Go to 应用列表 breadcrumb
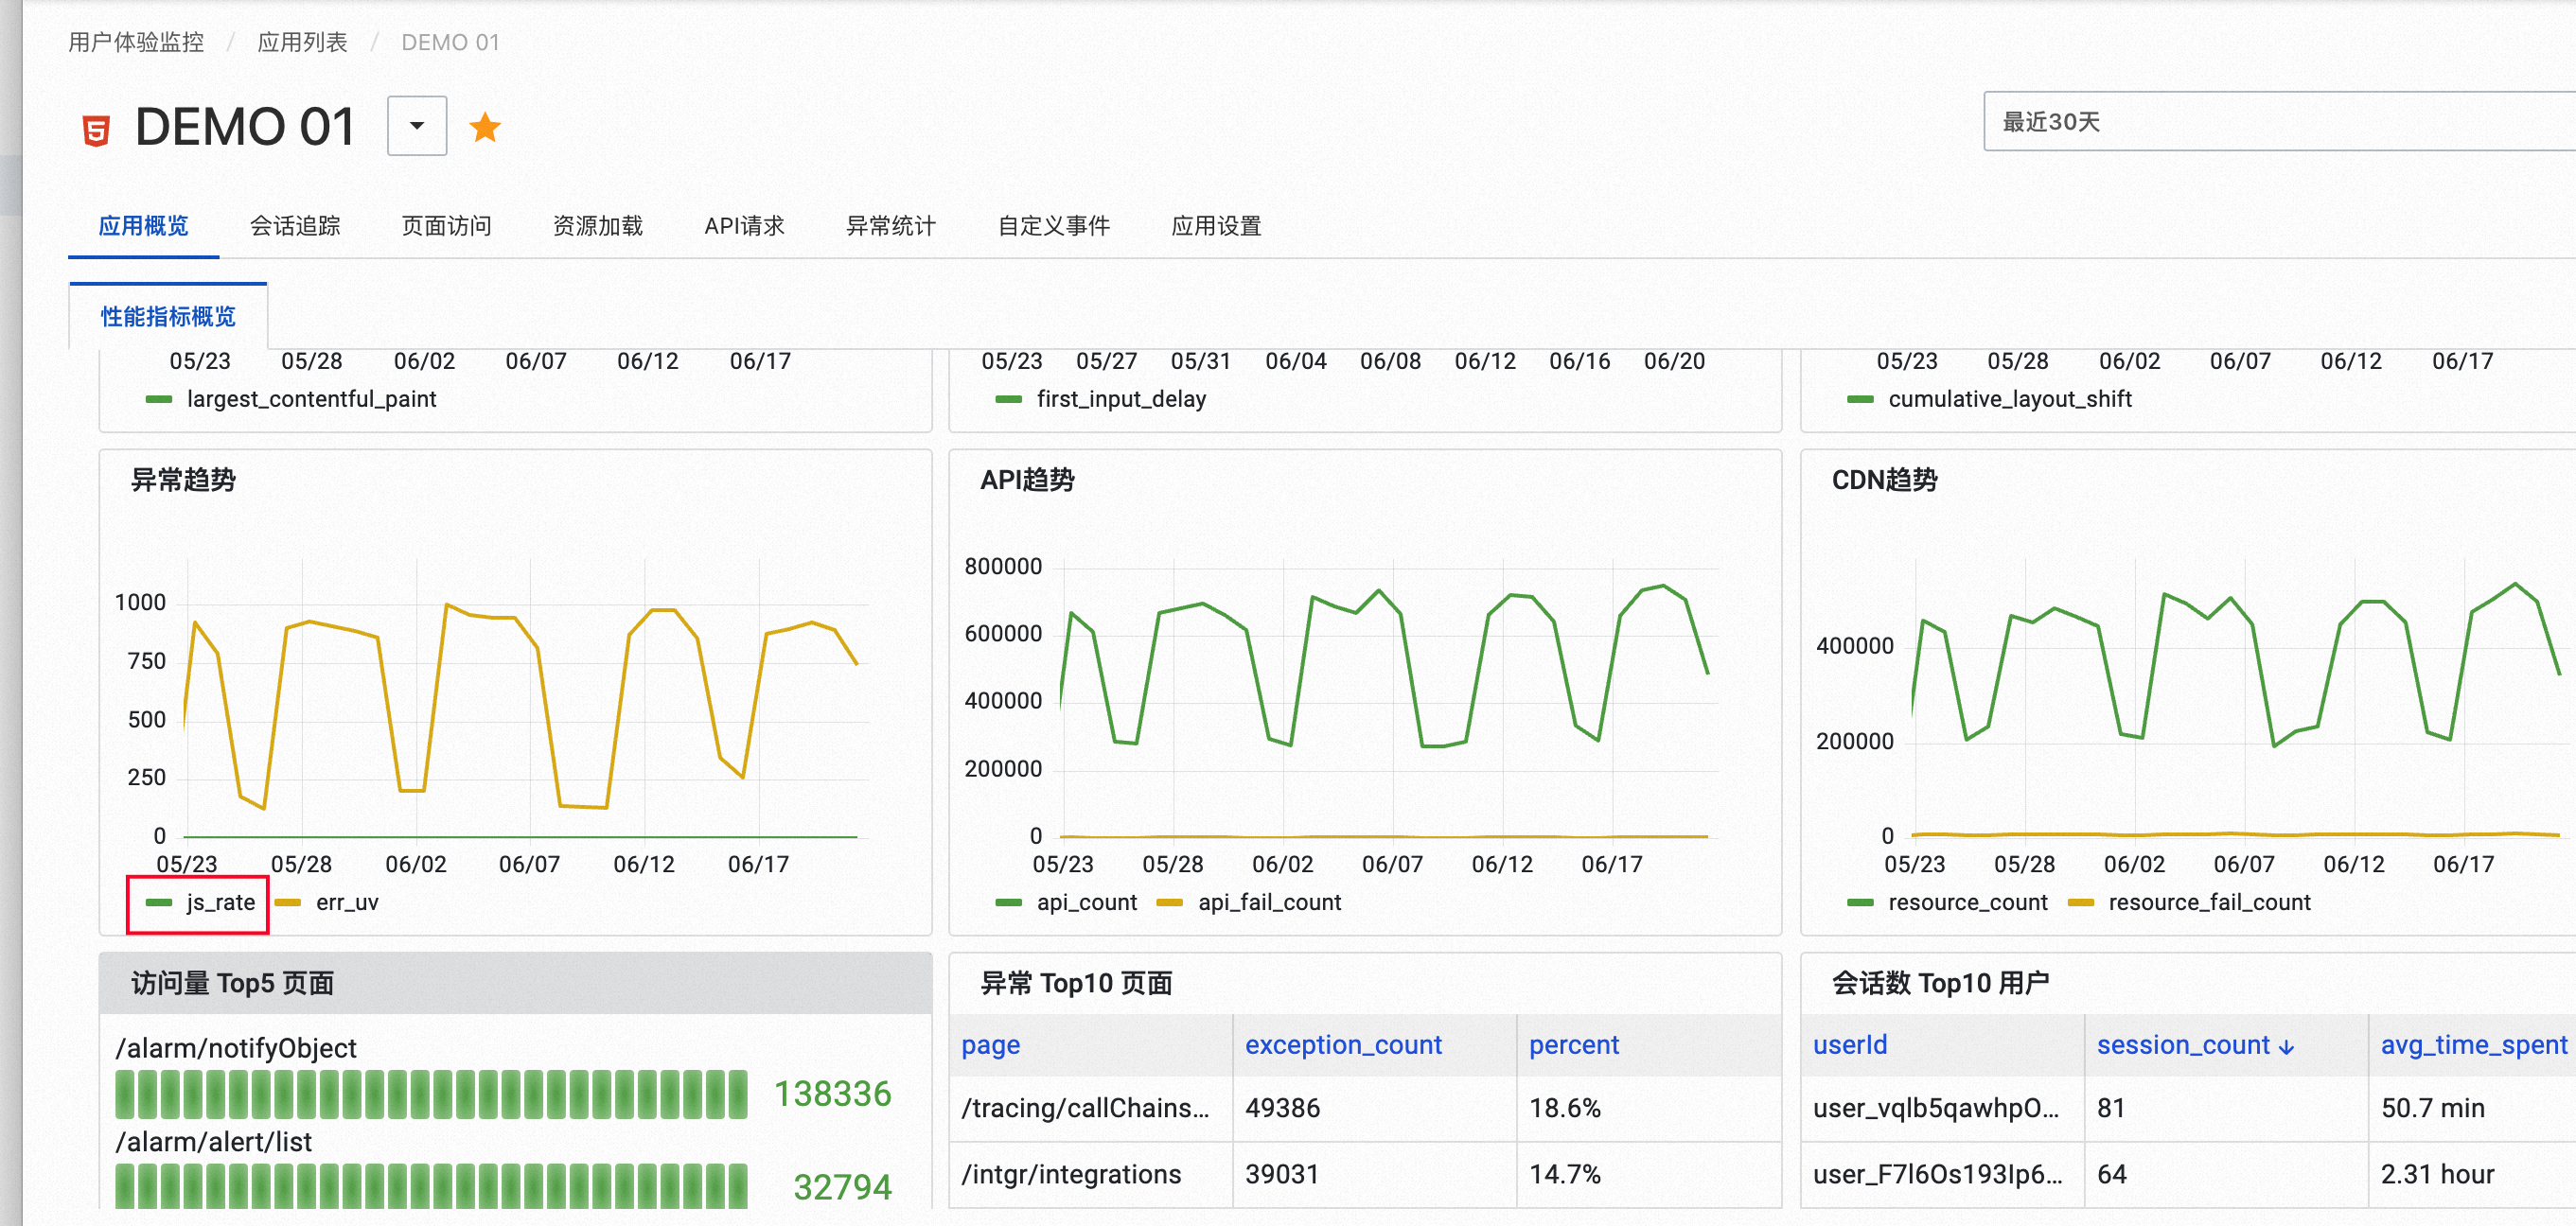Image resolution: width=2576 pixels, height=1226 pixels. click(302, 42)
